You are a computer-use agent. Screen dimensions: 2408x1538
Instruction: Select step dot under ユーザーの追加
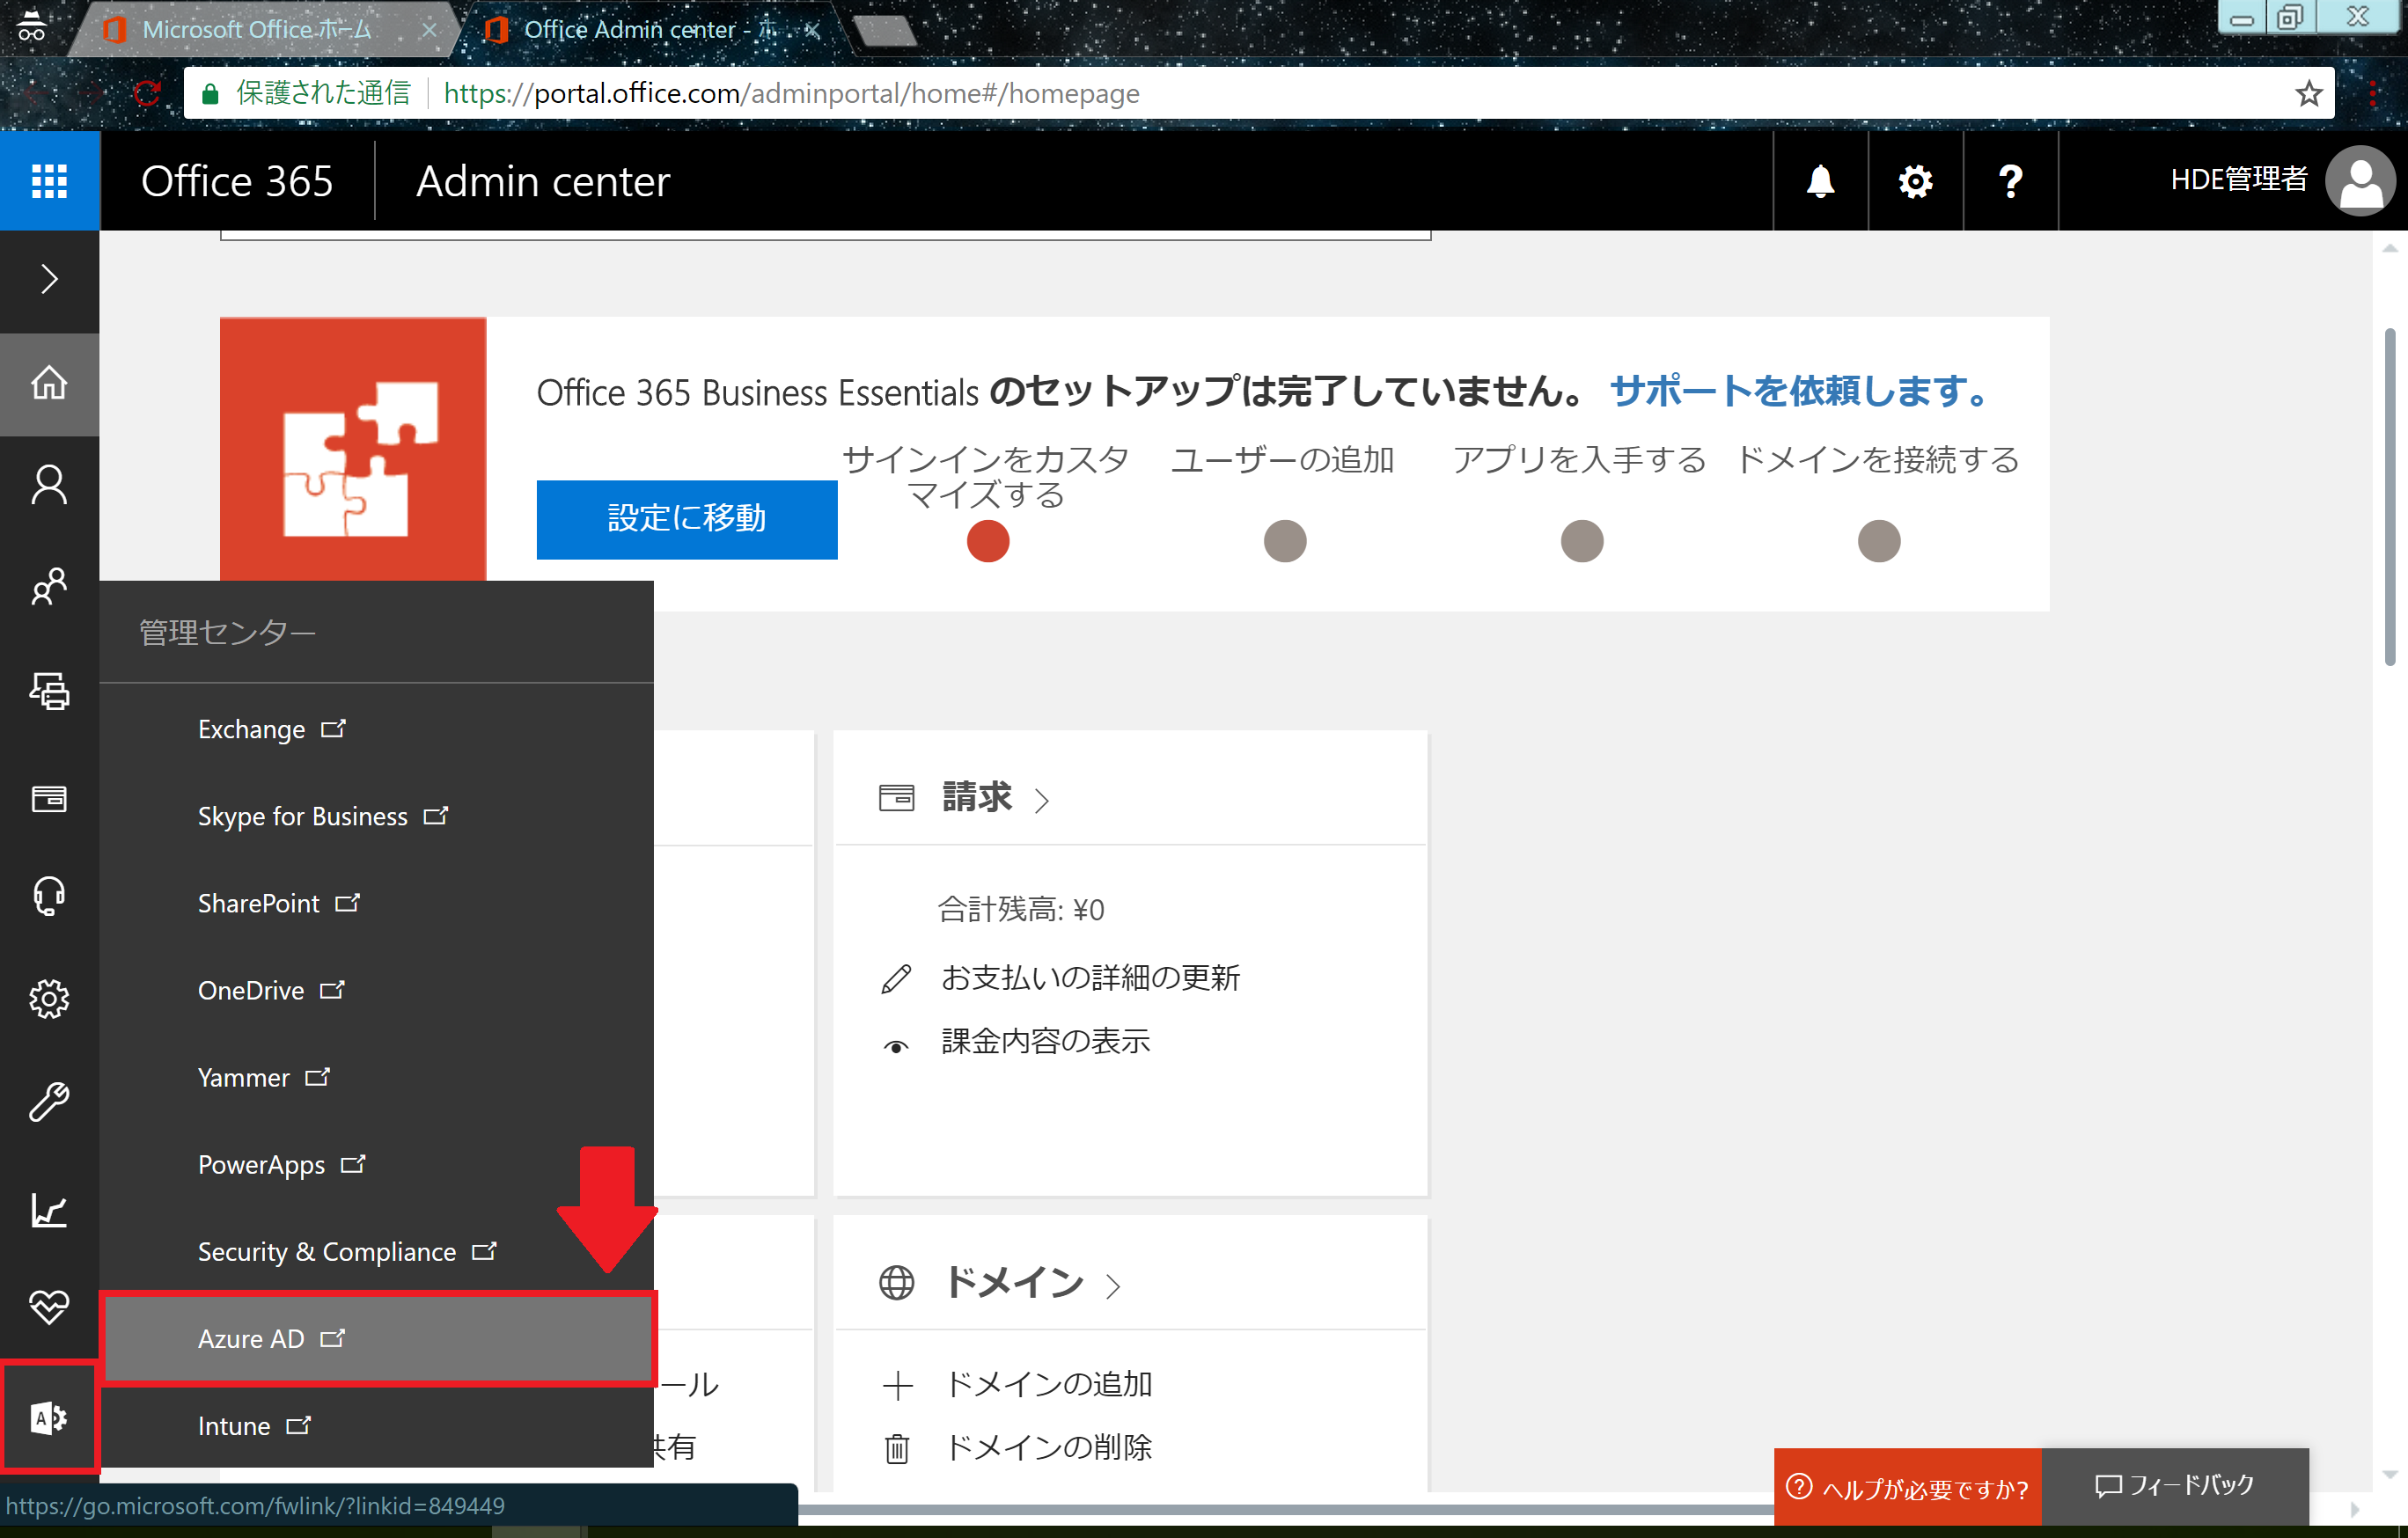[x=1285, y=541]
